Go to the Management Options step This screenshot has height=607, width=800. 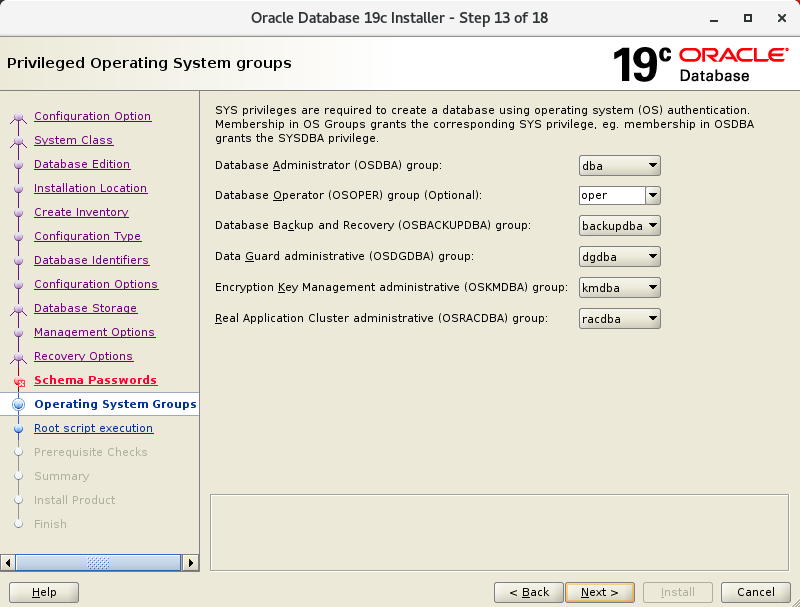point(94,332)
